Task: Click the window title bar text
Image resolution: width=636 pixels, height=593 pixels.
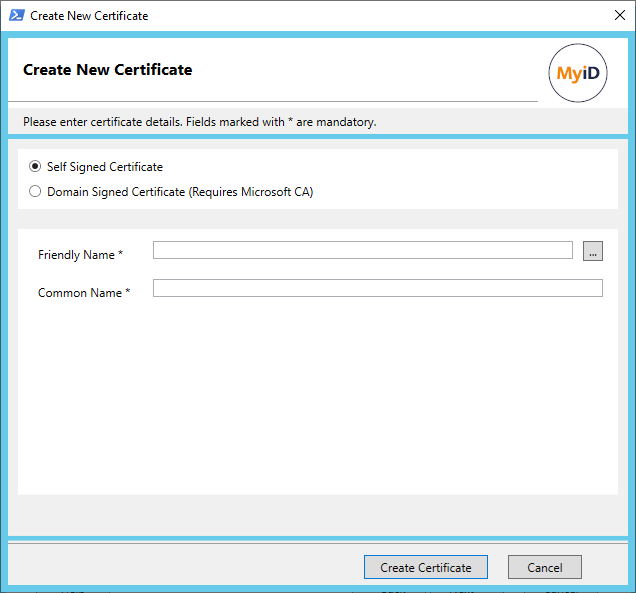Action: [89, 16]
